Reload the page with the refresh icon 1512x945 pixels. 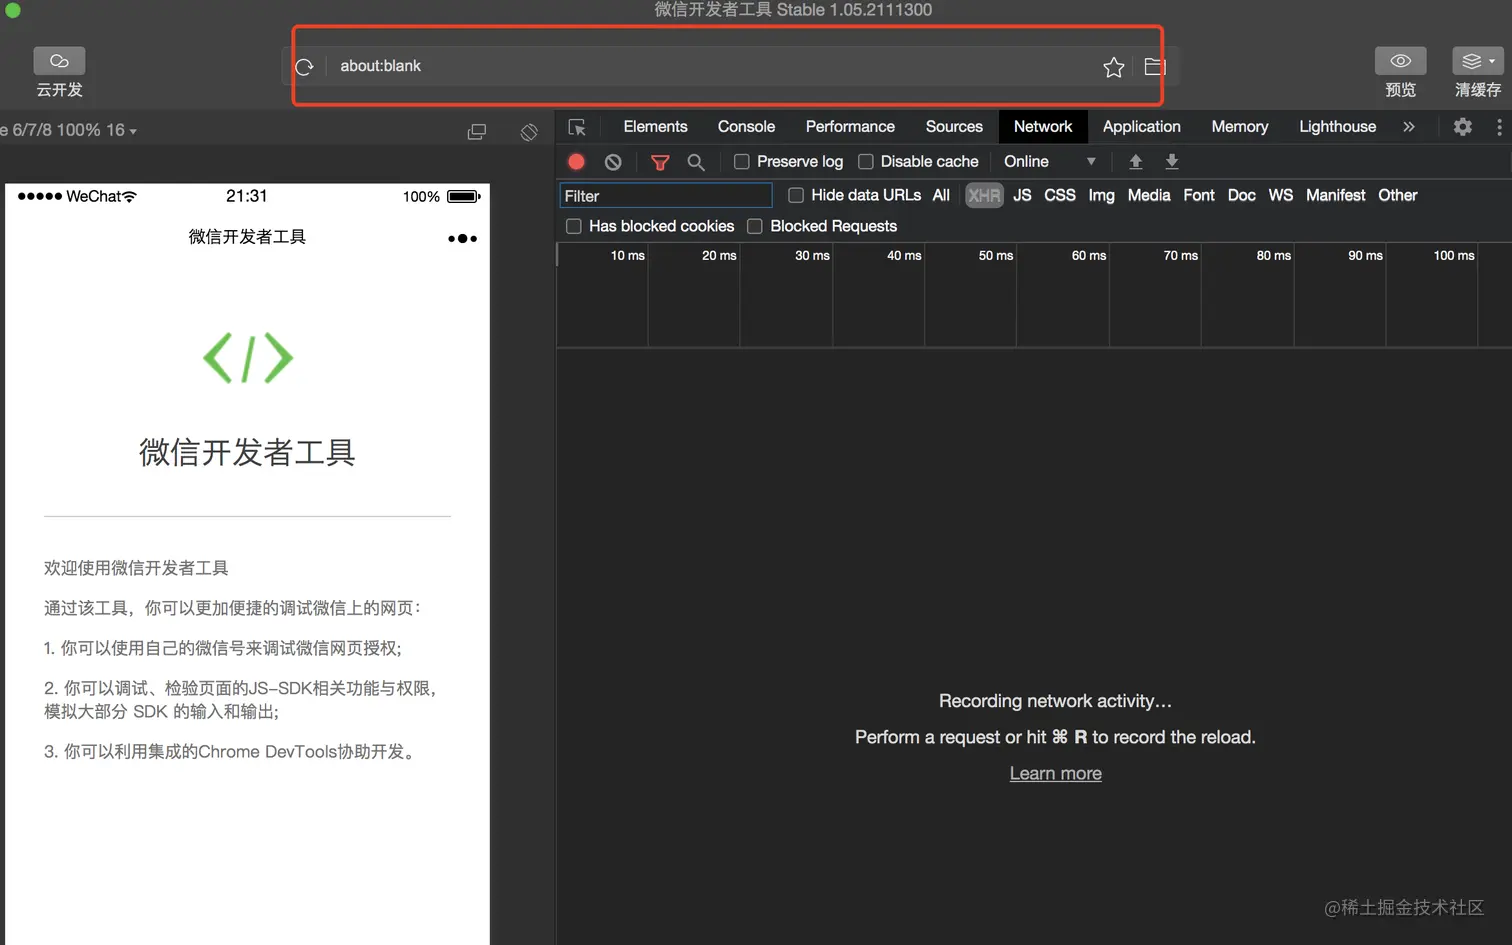(305, 67)
